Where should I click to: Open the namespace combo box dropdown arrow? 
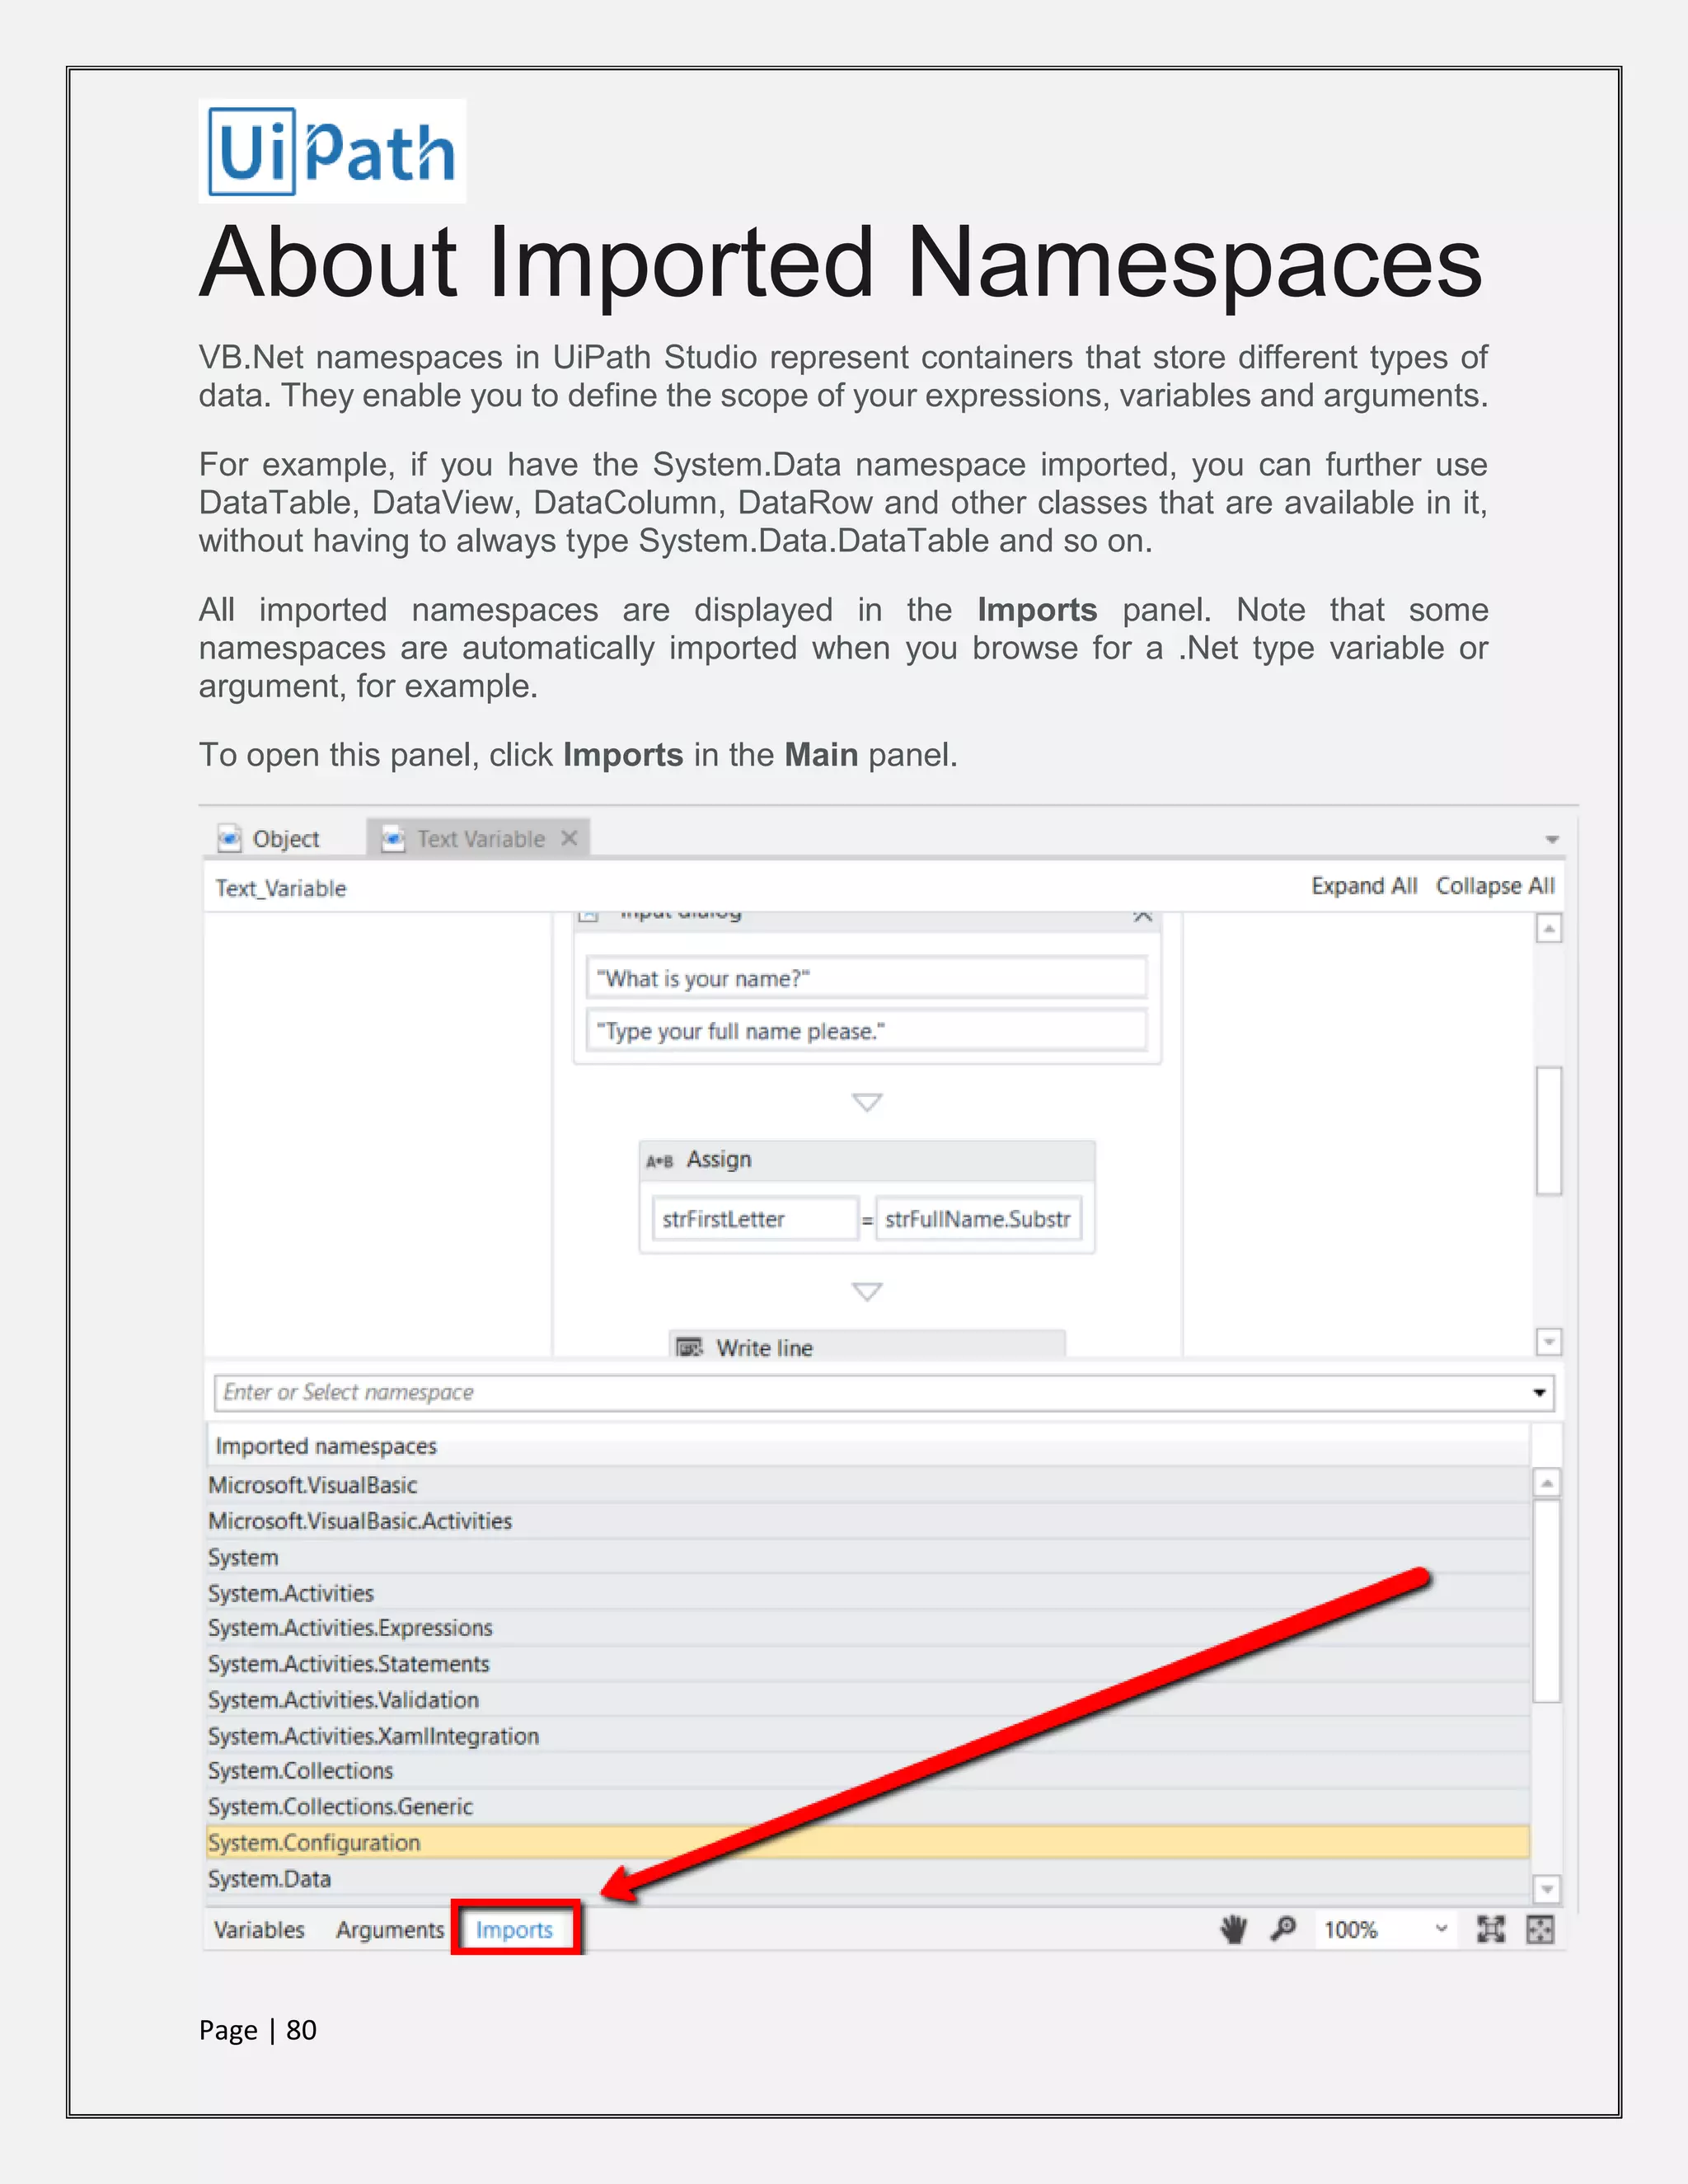point(1539,1392)
